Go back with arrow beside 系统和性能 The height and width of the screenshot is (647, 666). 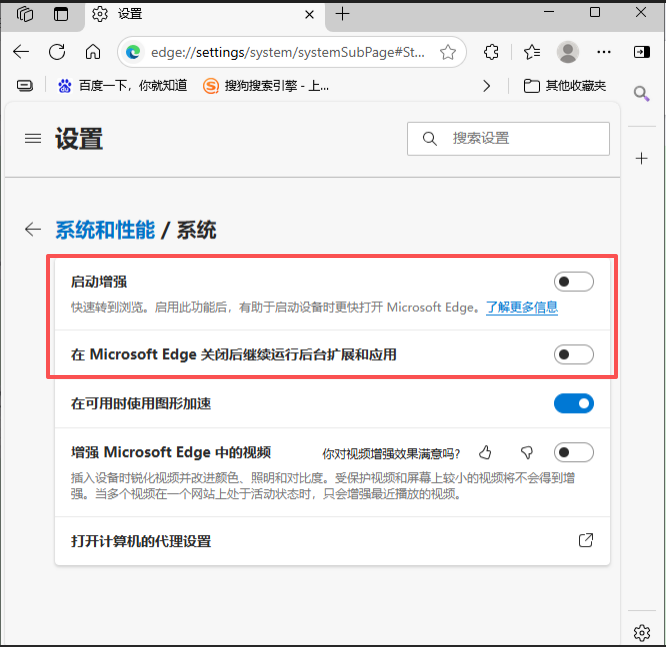click(33, 229)
